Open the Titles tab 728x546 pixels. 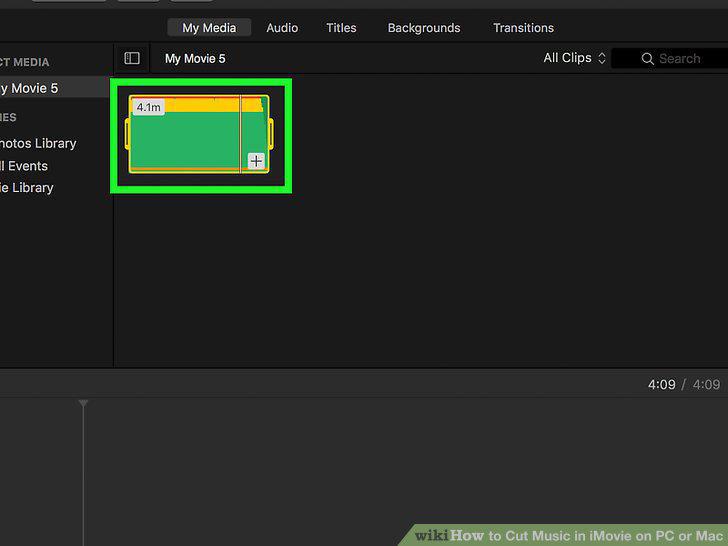[341, 28]
